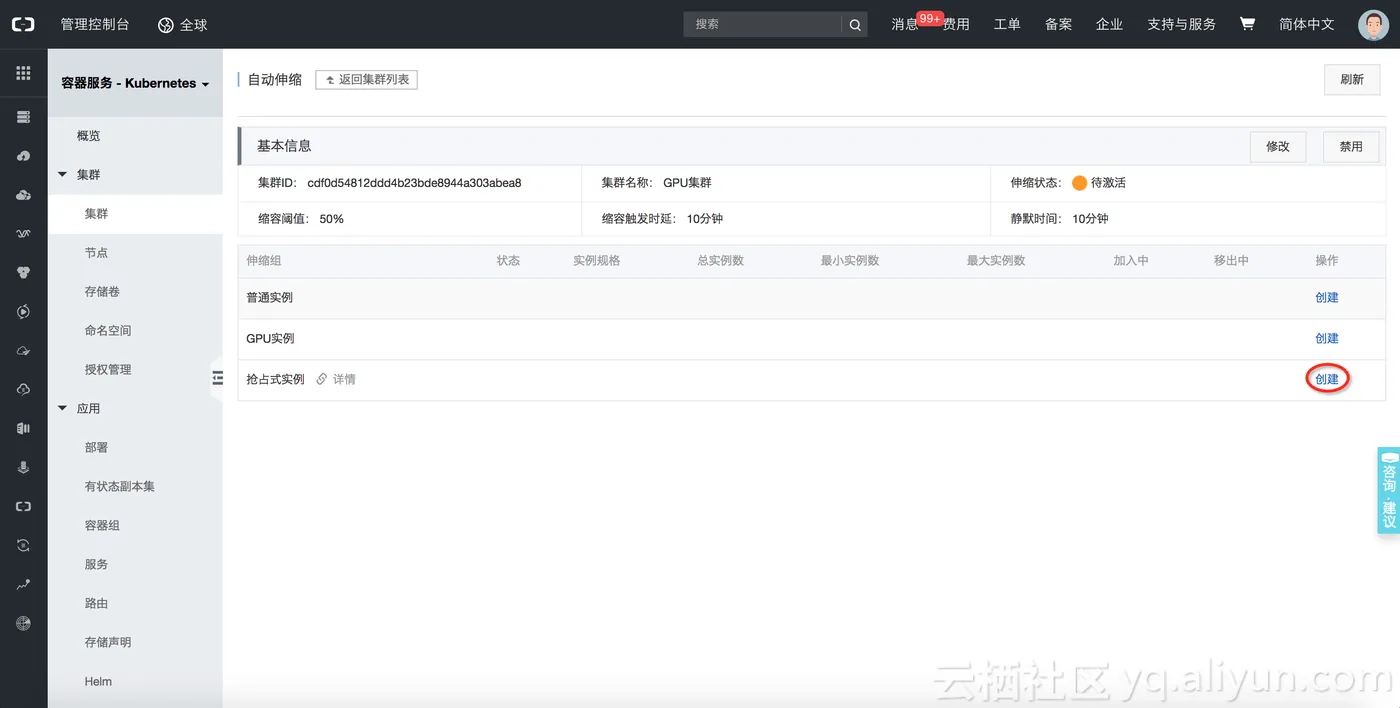Open 支持与服务 menu

1181,24
